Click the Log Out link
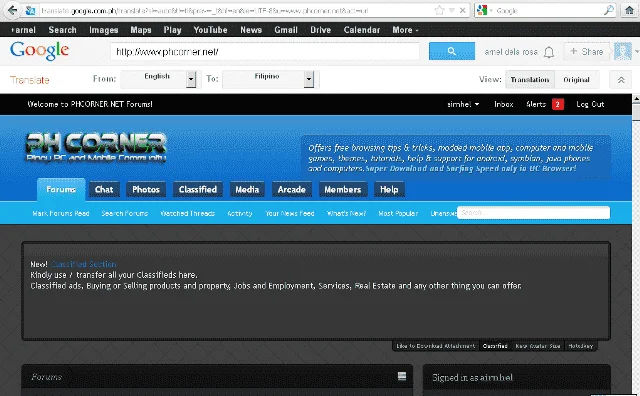 point(590,104)
